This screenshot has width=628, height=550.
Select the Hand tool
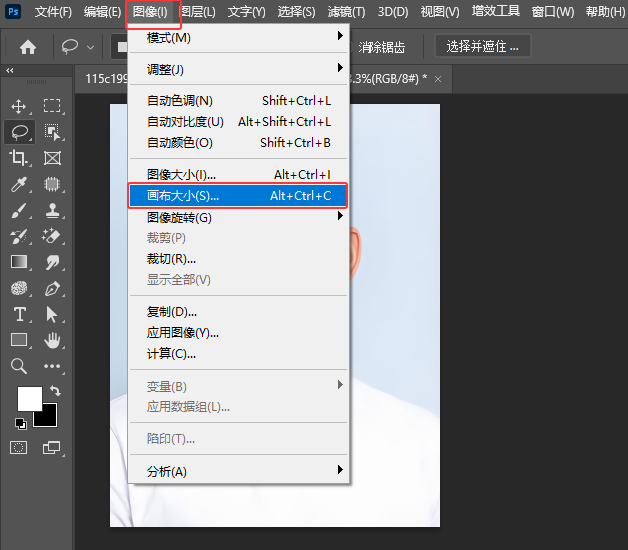click(52, 340)
